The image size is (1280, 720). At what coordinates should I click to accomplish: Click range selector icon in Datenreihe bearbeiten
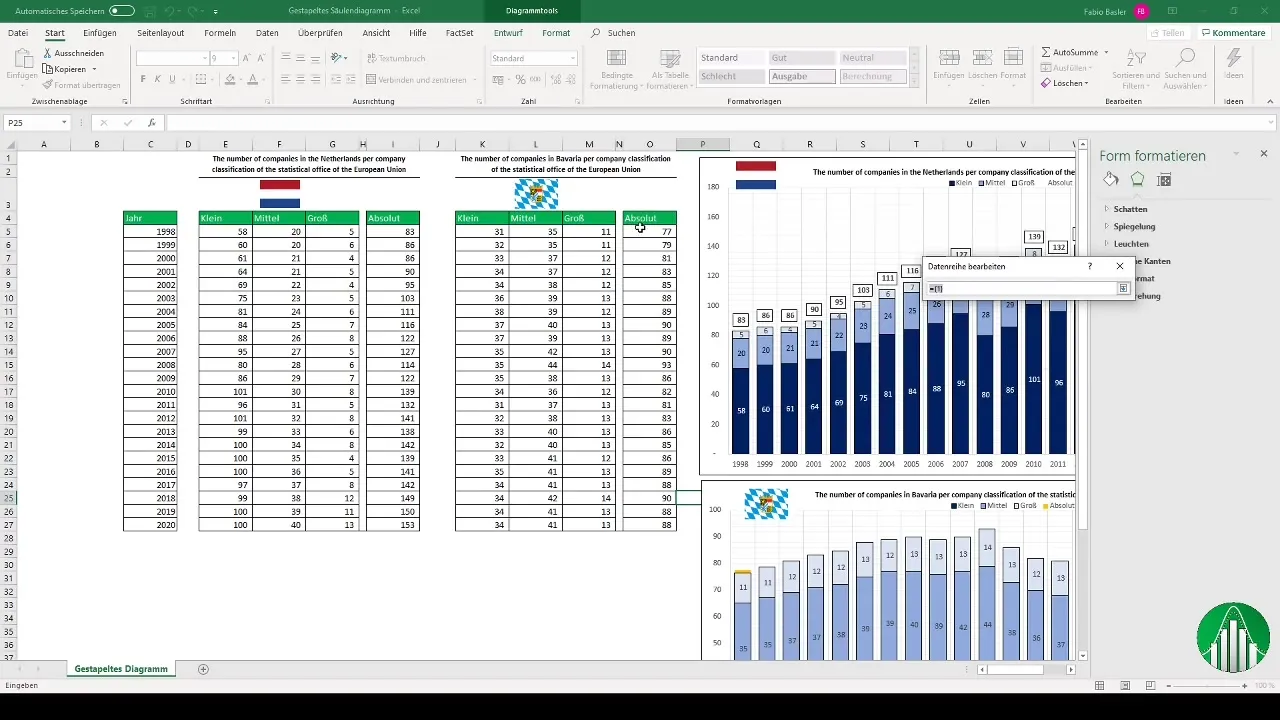1123,288
